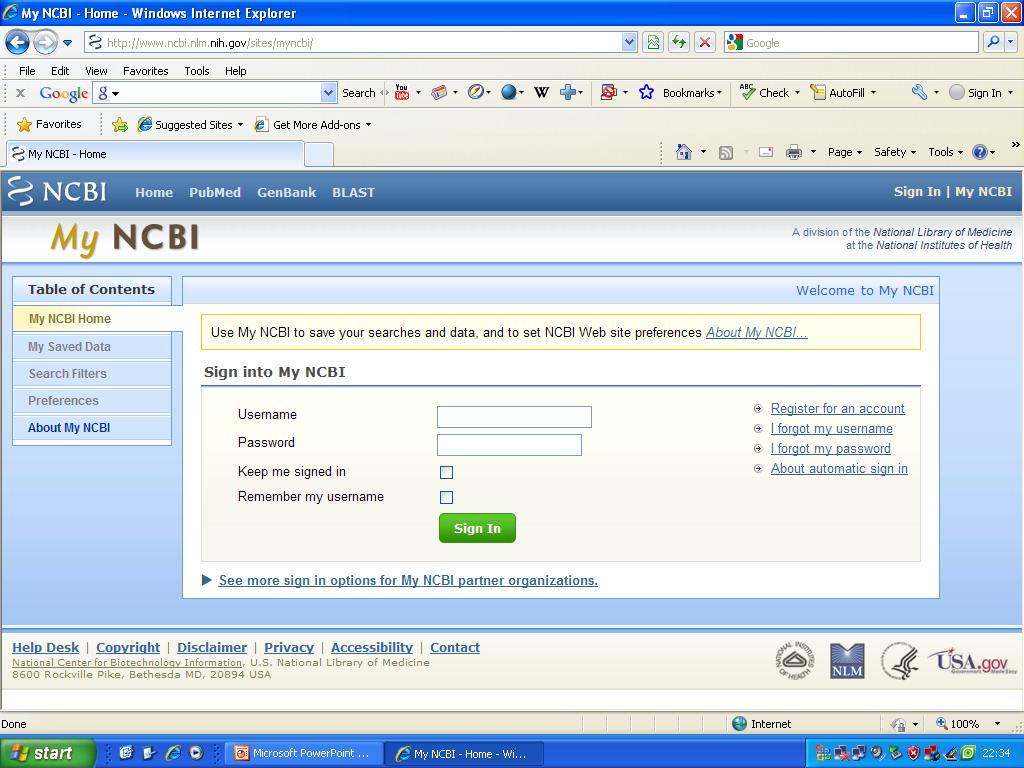Open the BLAST link in NCBI header
Image resolution: width=1024 pixels, height=768 pixels.
click(x=353, y=193)
